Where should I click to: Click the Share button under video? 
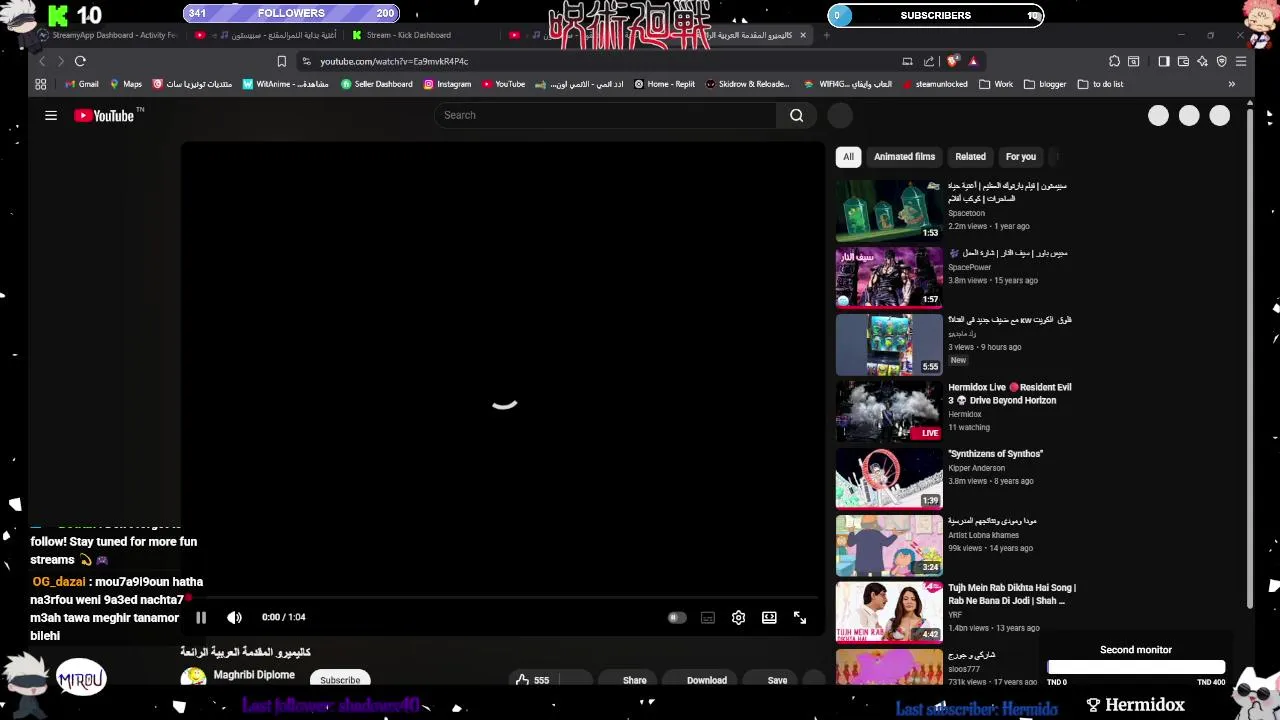pyautogui.click(x=625, y=680)
